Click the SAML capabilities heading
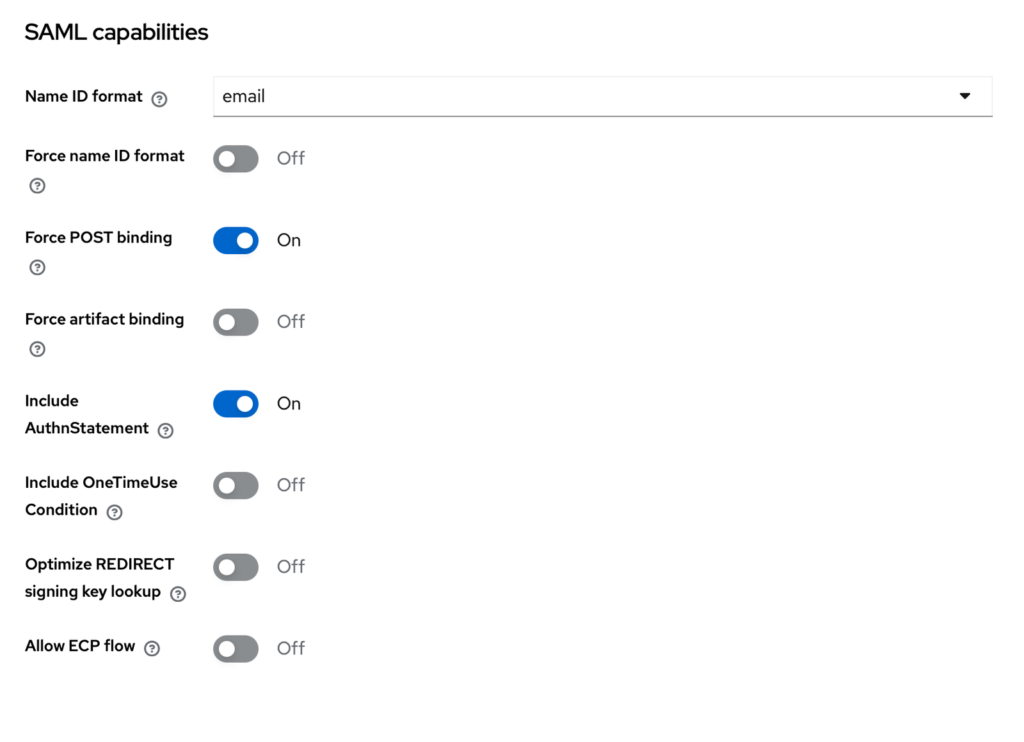 coord(116,32)
